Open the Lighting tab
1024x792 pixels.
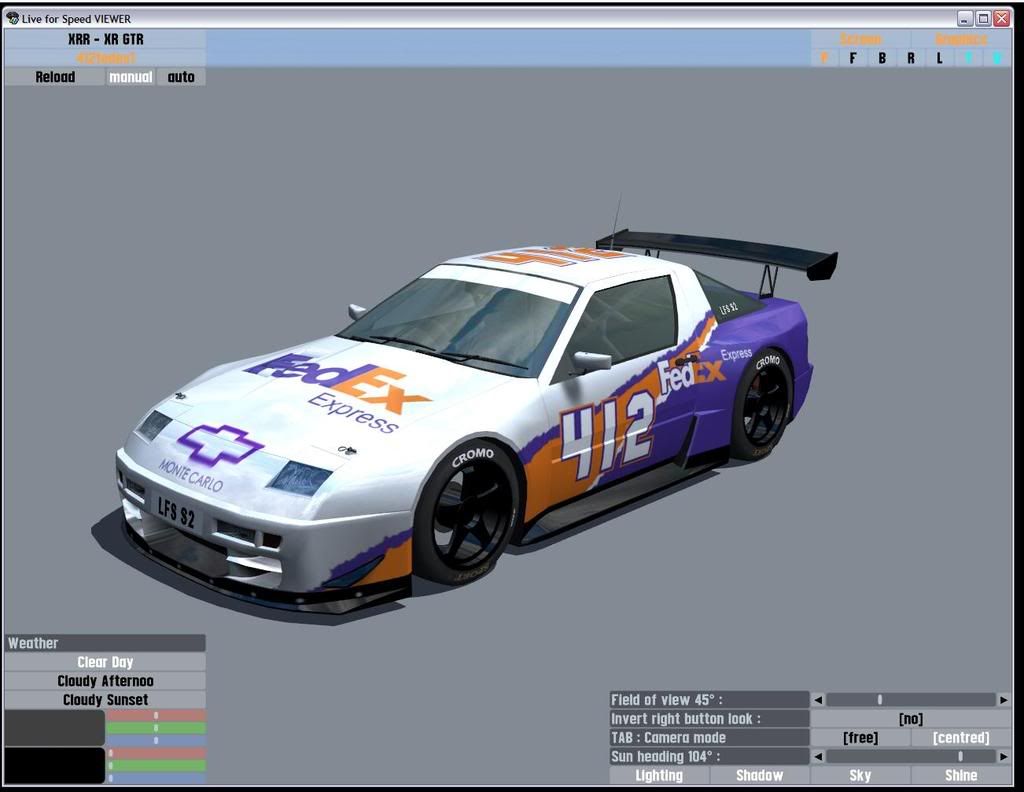point(659,776)
